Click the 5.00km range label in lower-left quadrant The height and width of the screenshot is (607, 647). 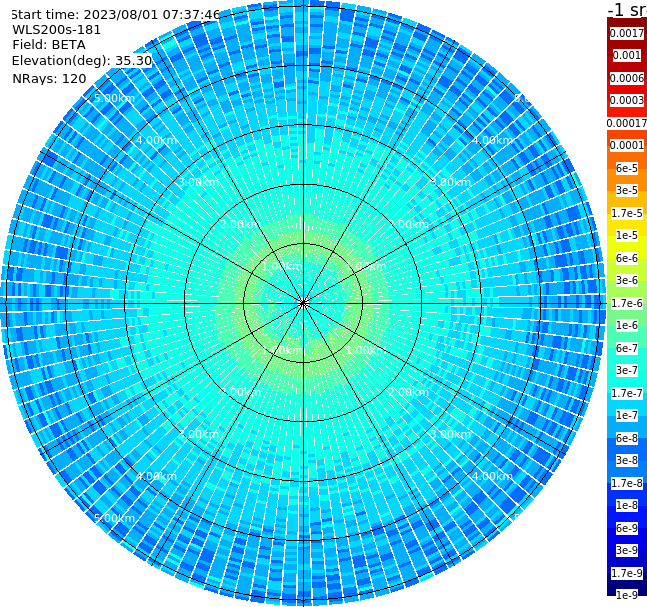click(x=114, y=518)
